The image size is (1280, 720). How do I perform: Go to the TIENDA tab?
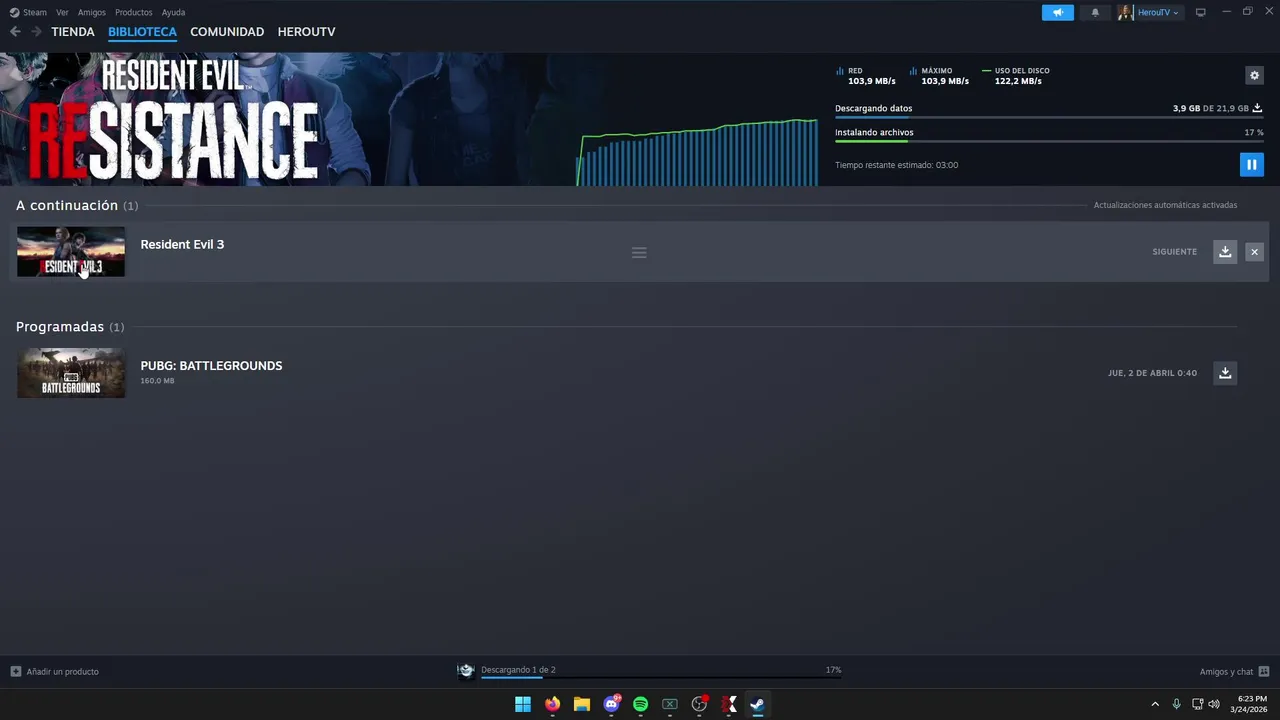(73, 32)
